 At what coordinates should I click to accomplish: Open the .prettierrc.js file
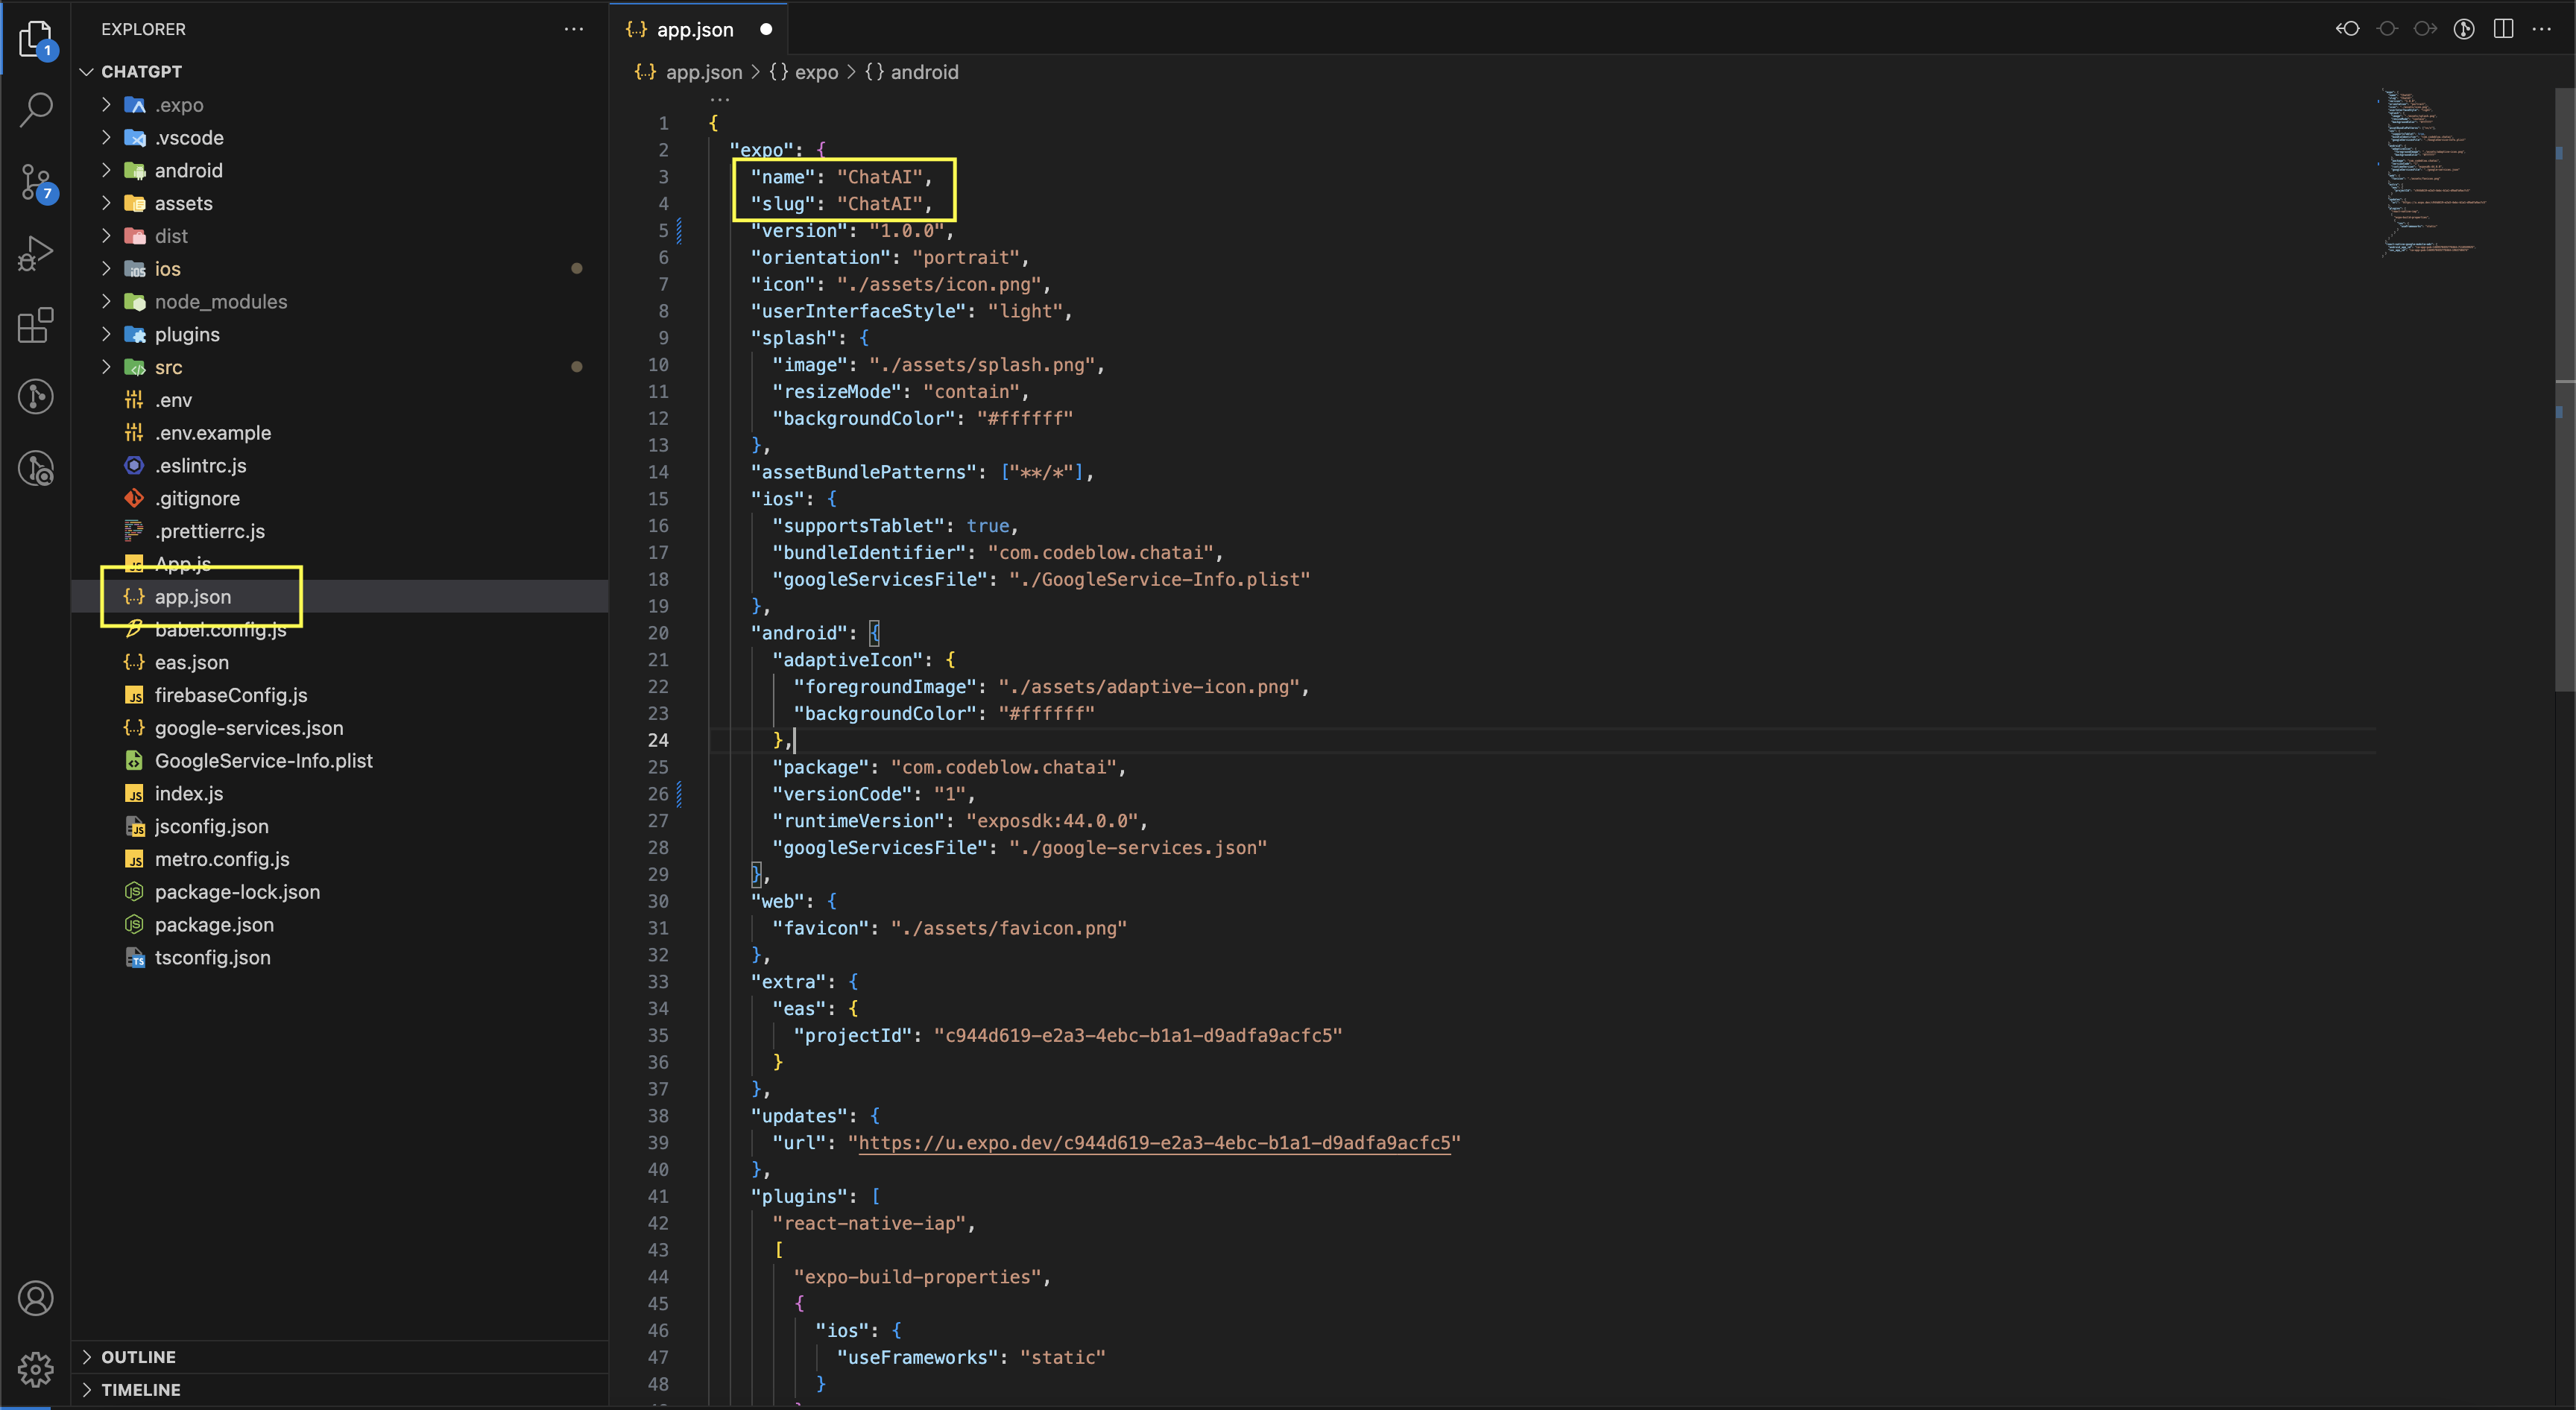[x=340, y=531]
